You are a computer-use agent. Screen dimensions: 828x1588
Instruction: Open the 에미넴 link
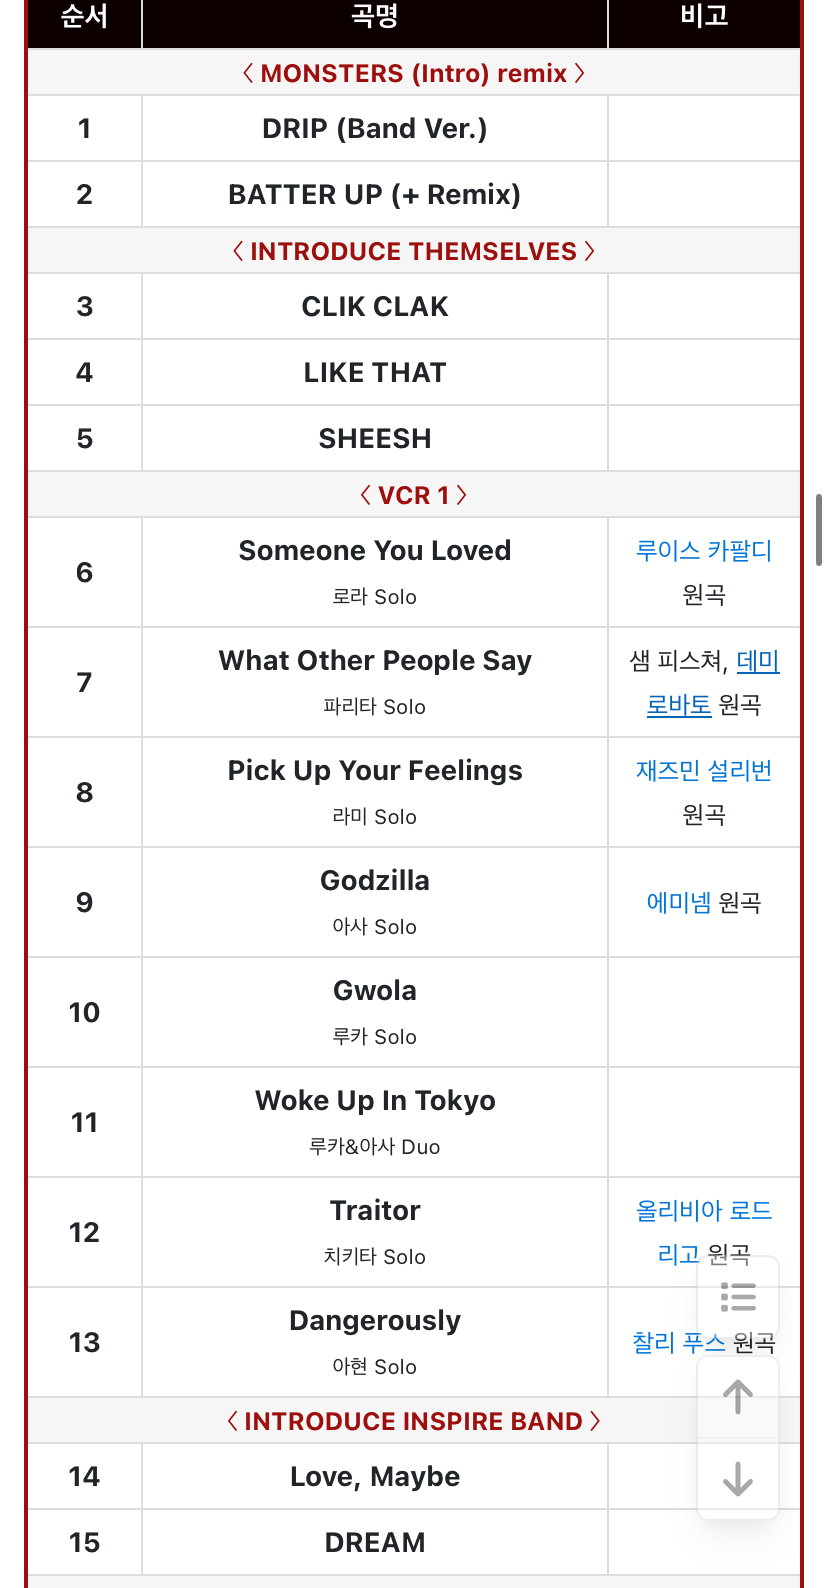click(679, 903)
